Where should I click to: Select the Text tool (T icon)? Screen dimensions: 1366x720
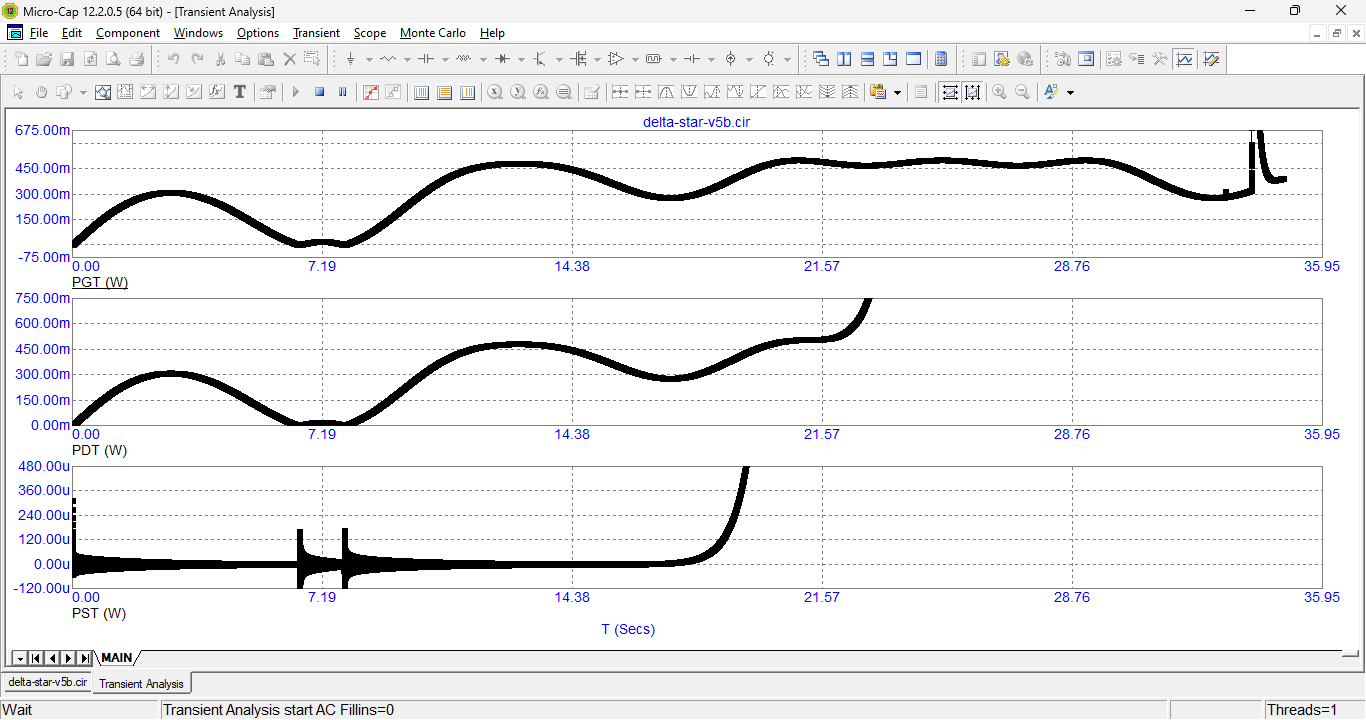click(240, 92)
